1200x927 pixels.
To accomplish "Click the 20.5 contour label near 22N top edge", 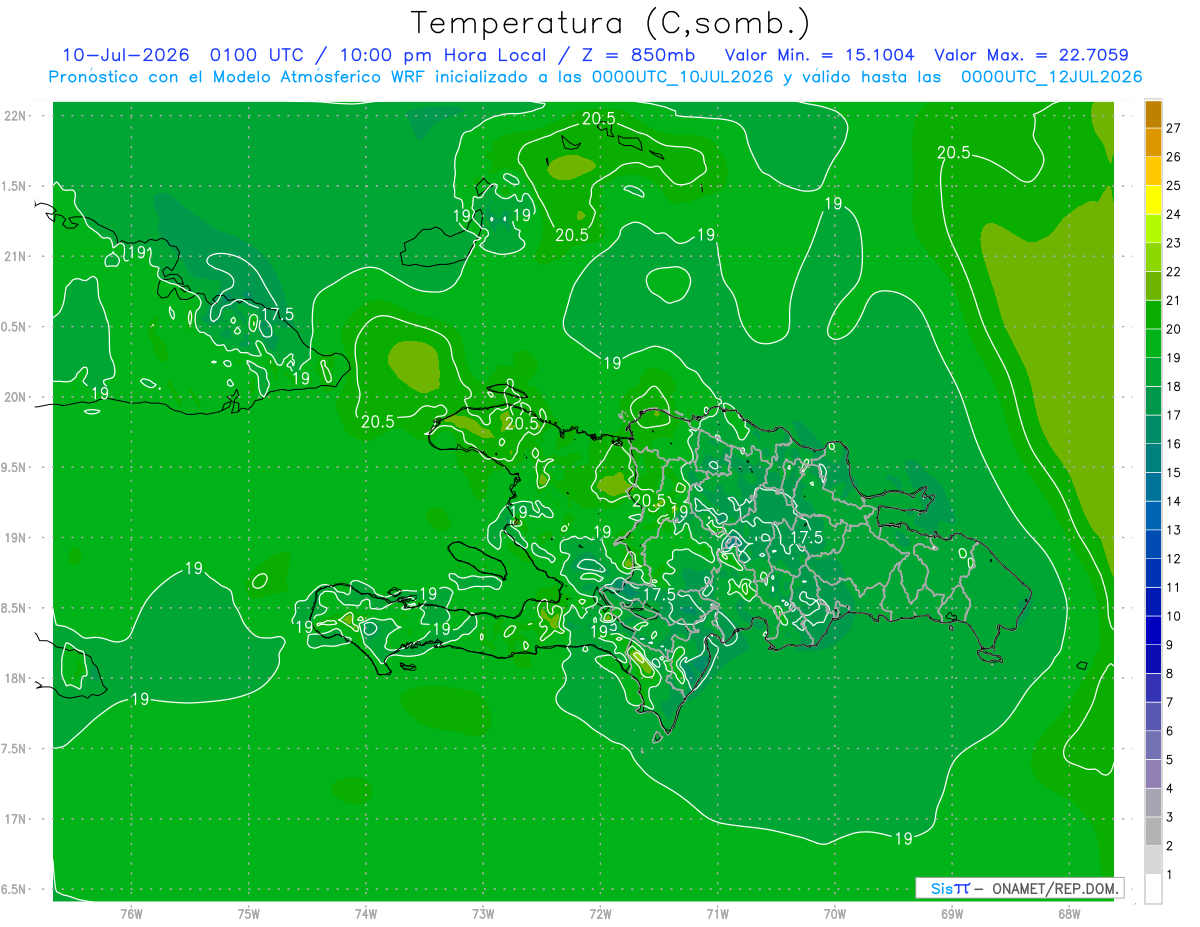I will tap(598, 119).
